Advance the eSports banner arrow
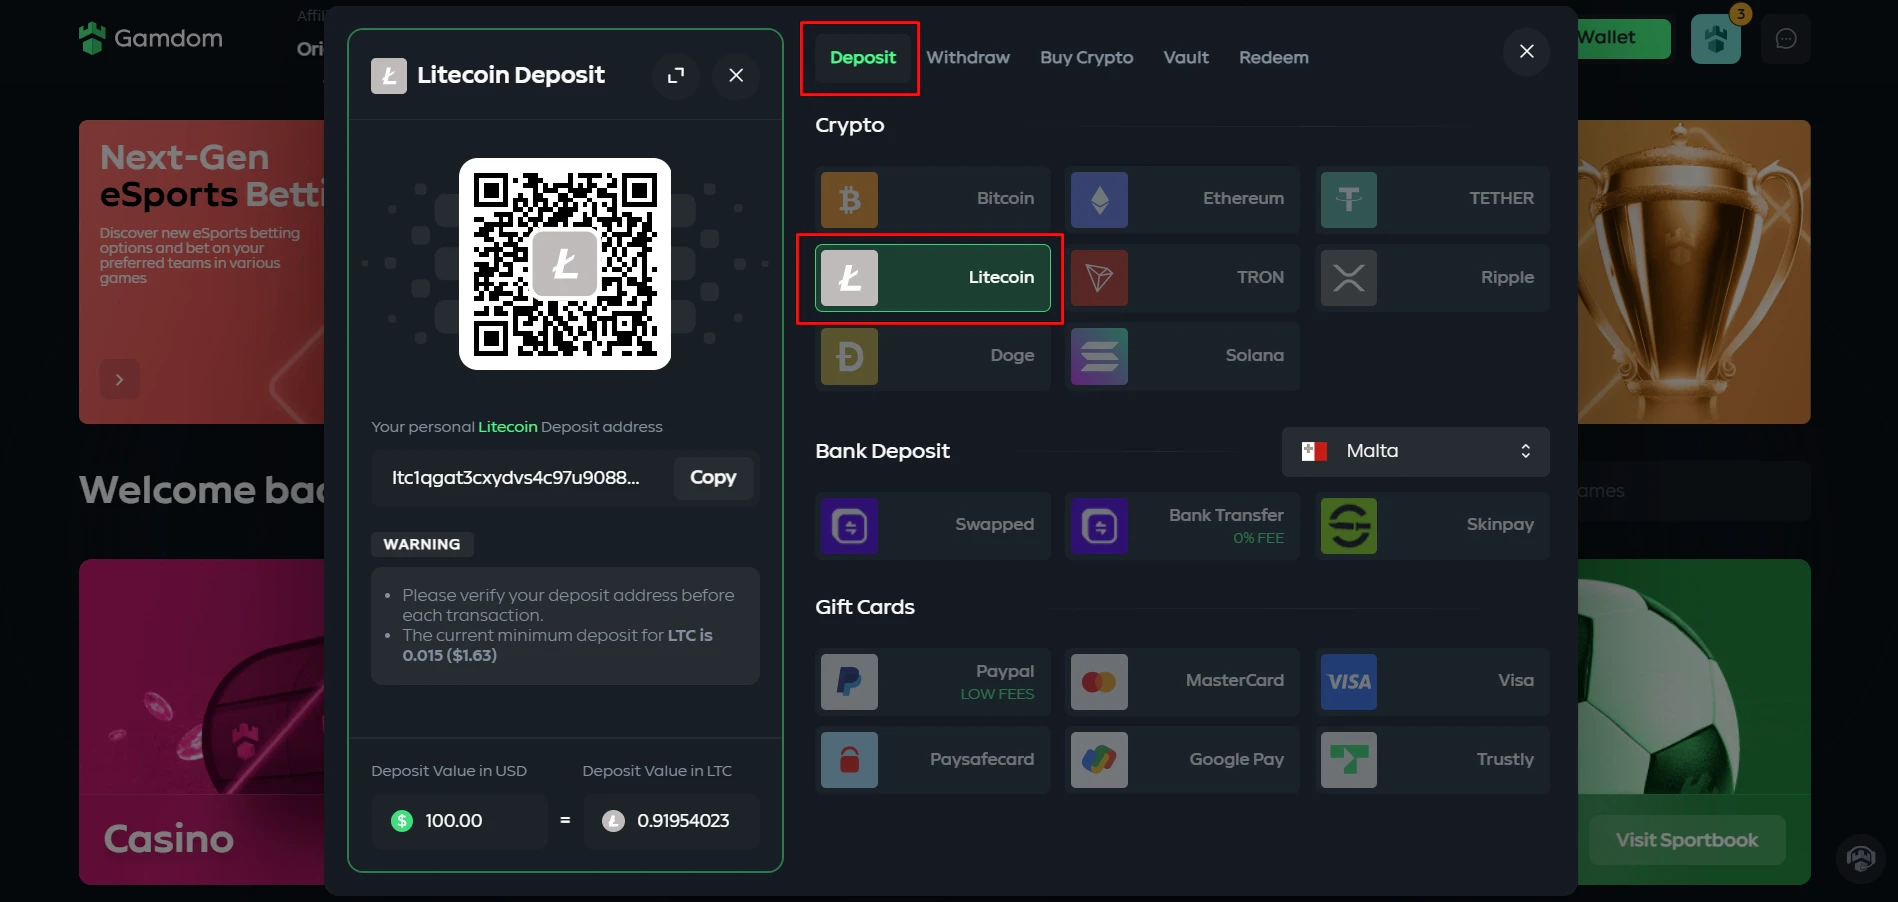The width and height of the screenshot is (1898, 902). [120, 380]
